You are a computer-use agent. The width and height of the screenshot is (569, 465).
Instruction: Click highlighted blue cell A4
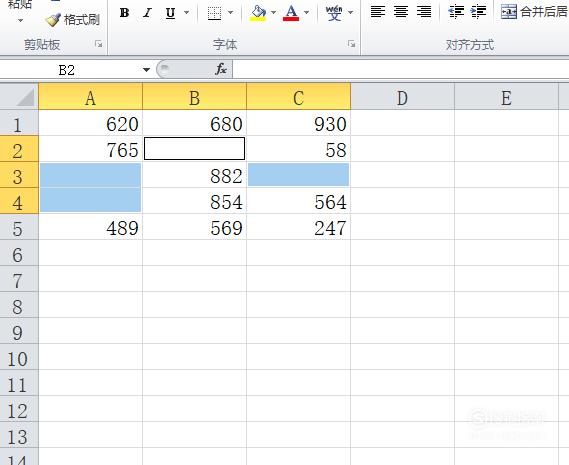click(91, 201)
